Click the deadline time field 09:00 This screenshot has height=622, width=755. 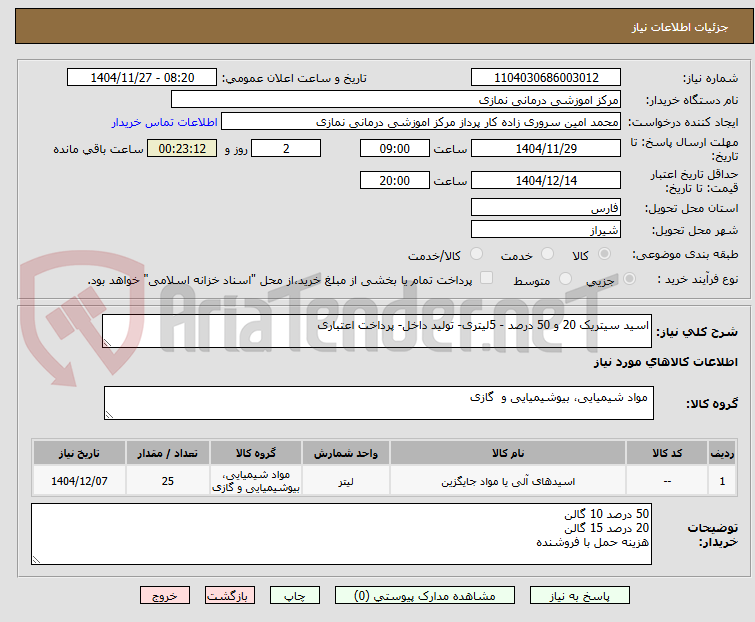(x=395, y=148)
